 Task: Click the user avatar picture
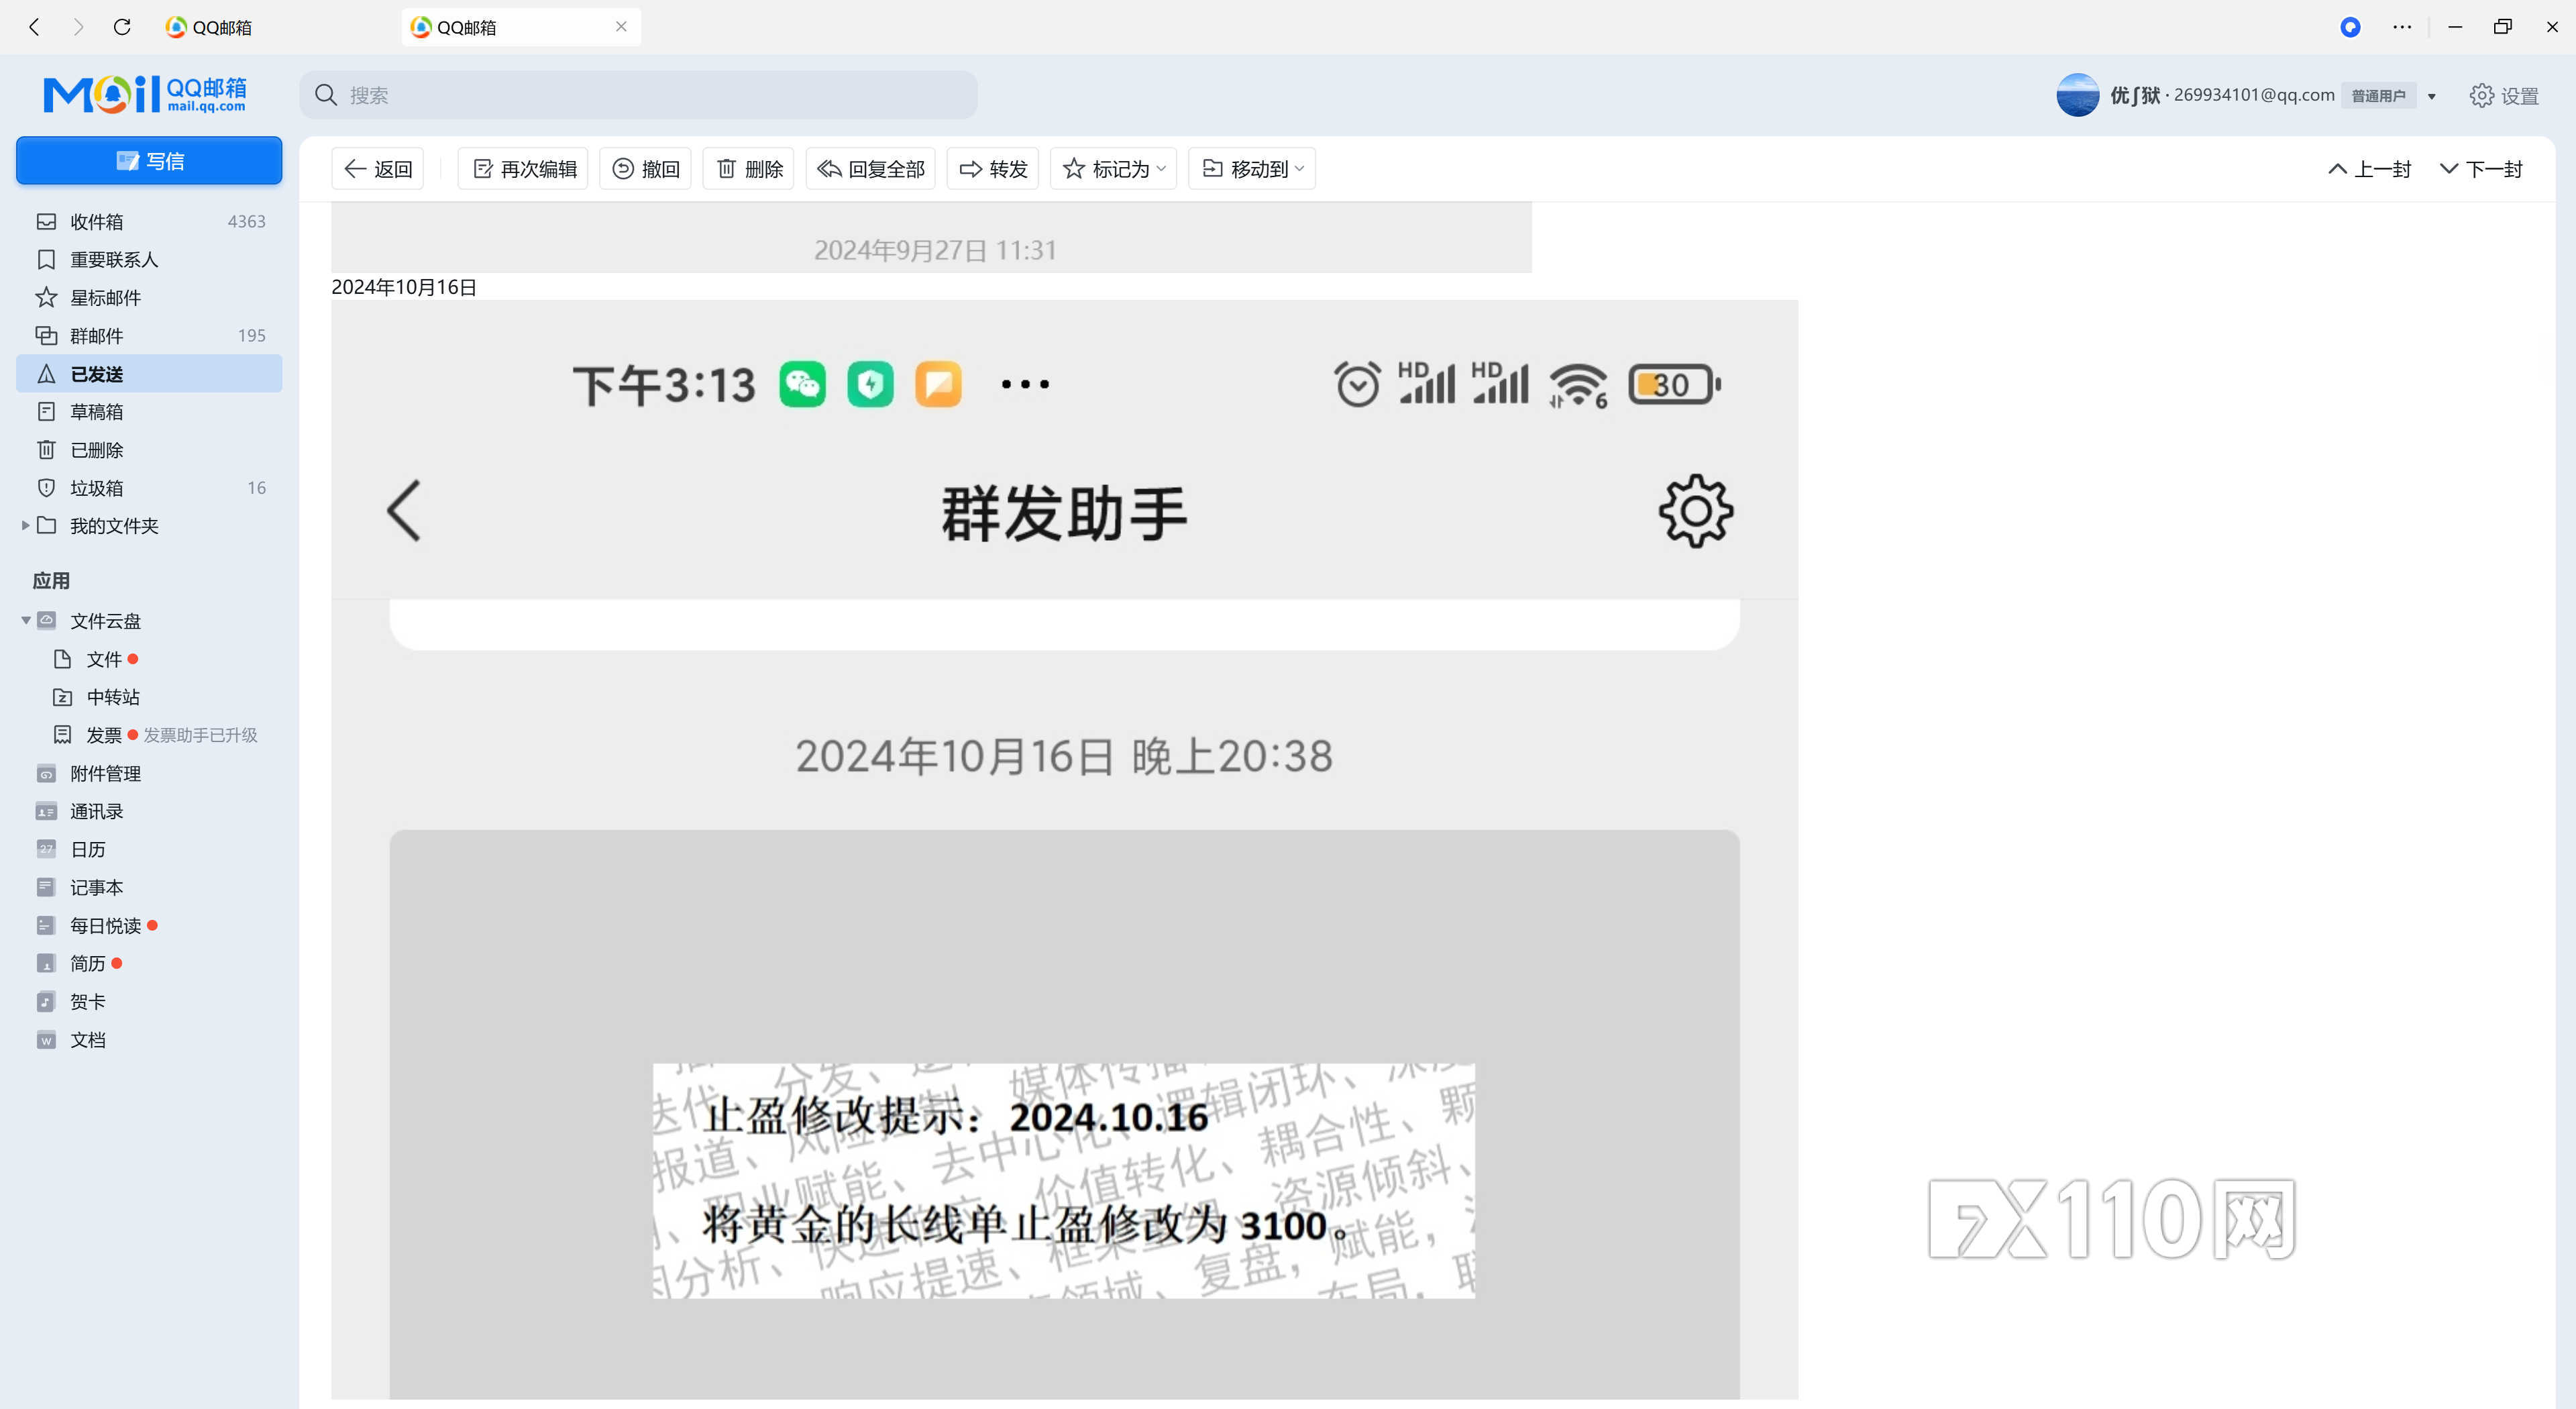[x=2077, y=95]
